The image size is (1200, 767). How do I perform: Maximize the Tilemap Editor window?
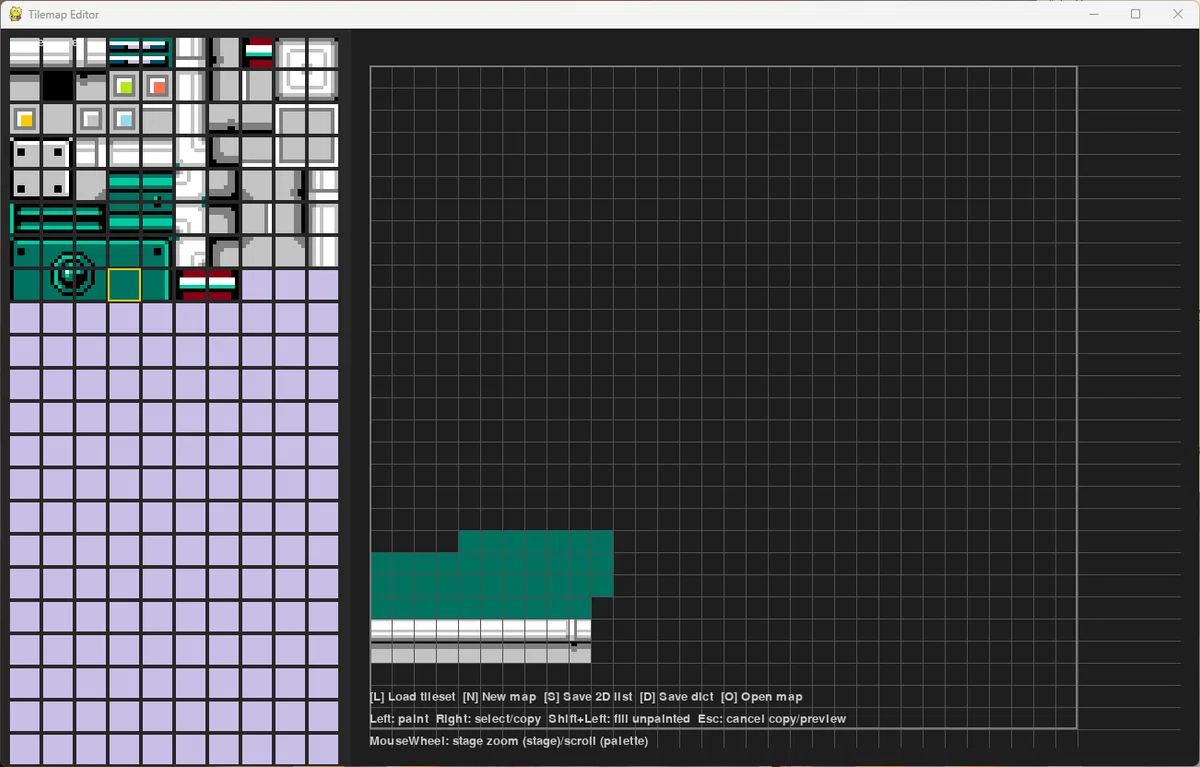1135,14
